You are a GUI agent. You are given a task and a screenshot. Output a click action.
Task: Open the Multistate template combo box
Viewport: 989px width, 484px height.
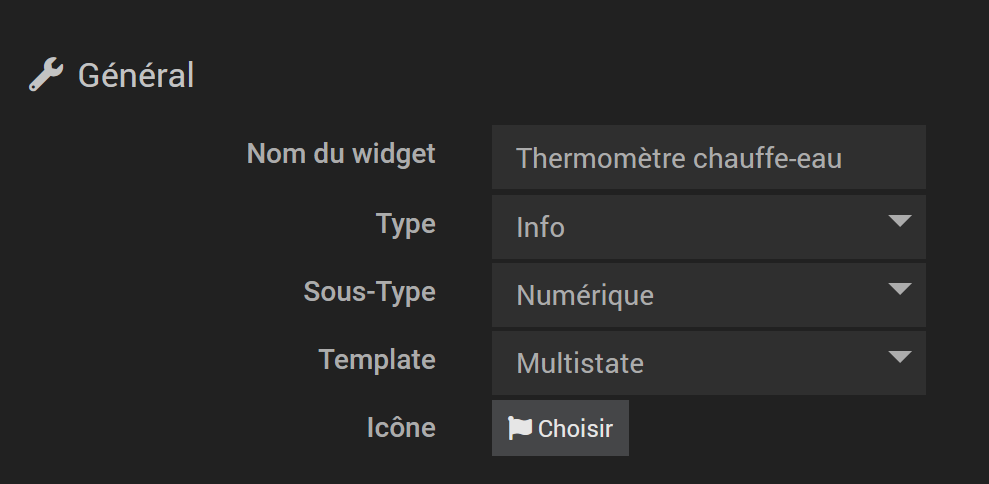point(709,363)
